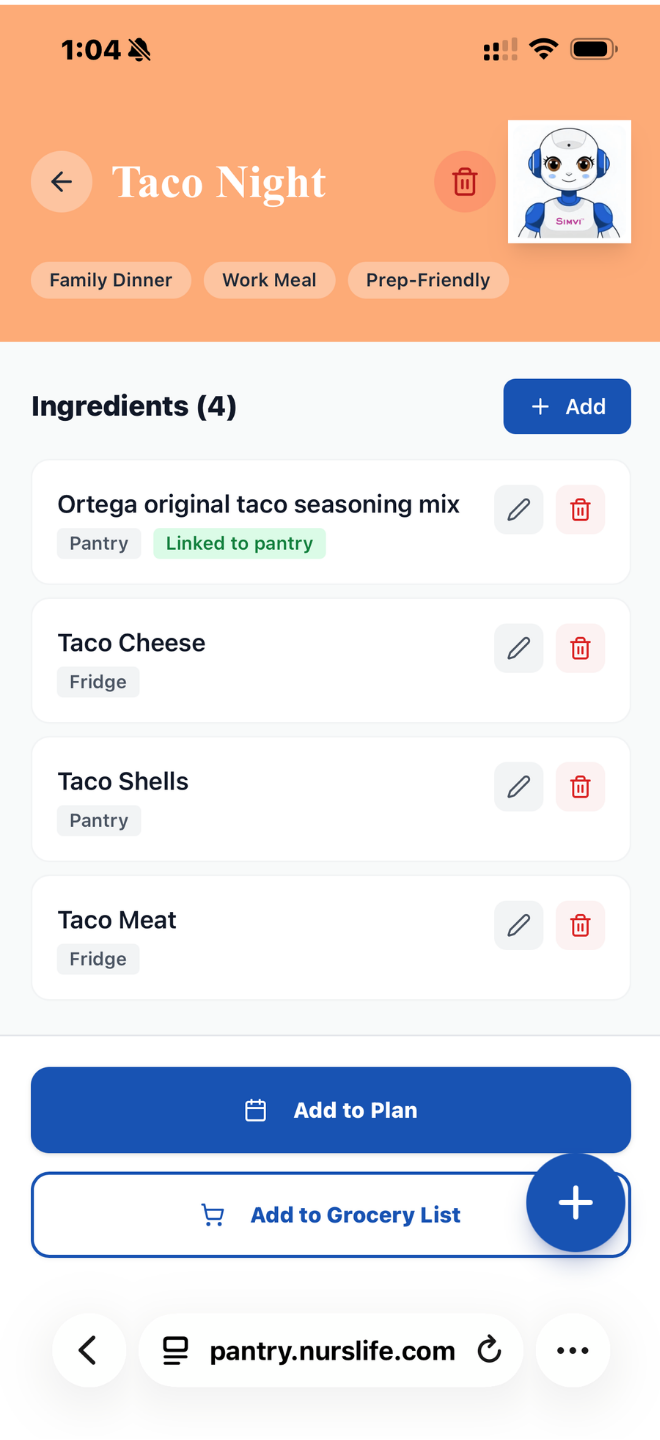Viewport: 660px width, 1440px height.
Task: Open the delete recipe trash icon in header
Action: [x=464, y=182]
